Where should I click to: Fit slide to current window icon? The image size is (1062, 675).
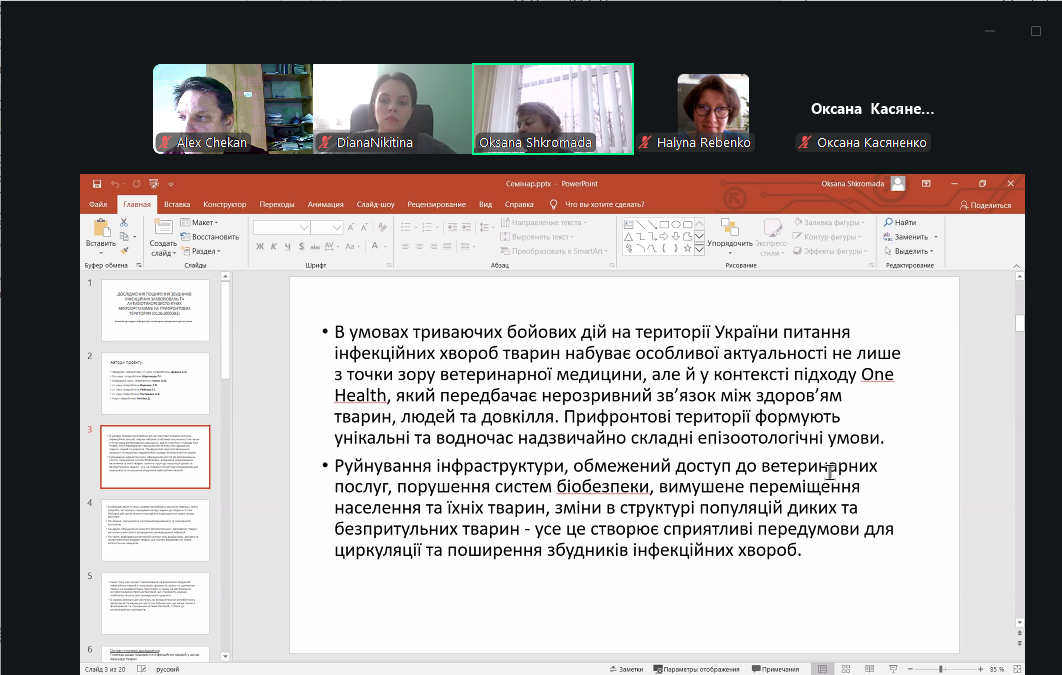[1016, 669]
